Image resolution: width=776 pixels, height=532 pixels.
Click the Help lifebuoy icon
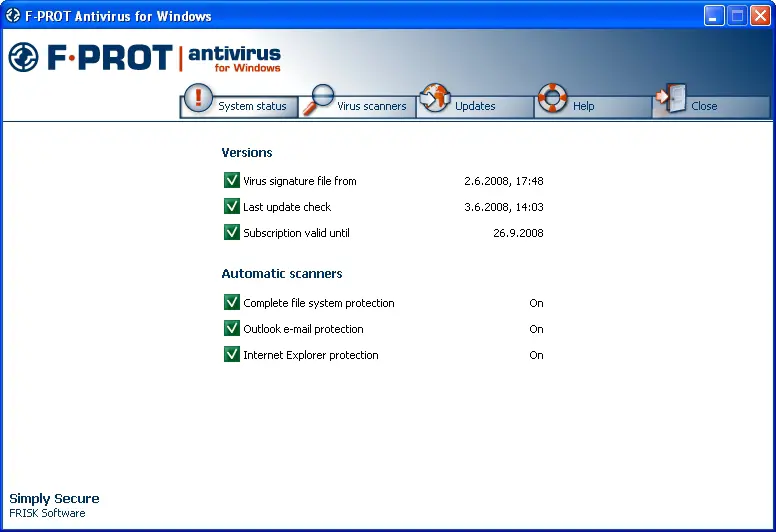552,97
